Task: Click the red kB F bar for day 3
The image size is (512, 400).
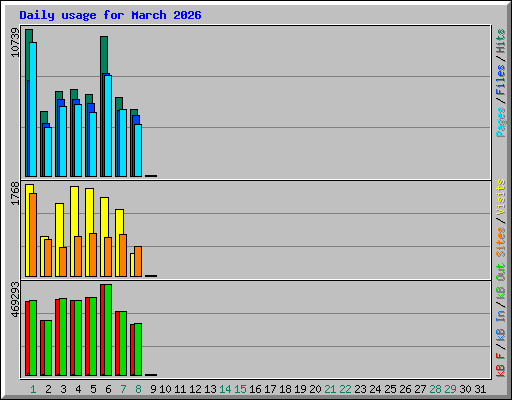Action: 57,337
